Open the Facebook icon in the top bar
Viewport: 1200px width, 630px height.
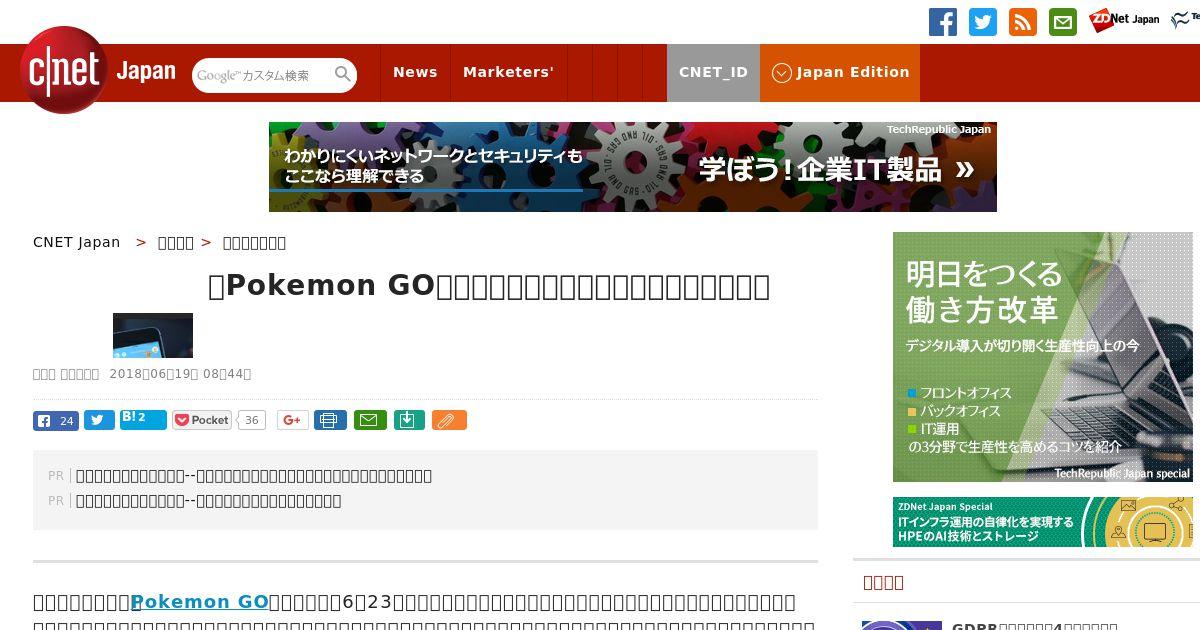pos(943,22)
